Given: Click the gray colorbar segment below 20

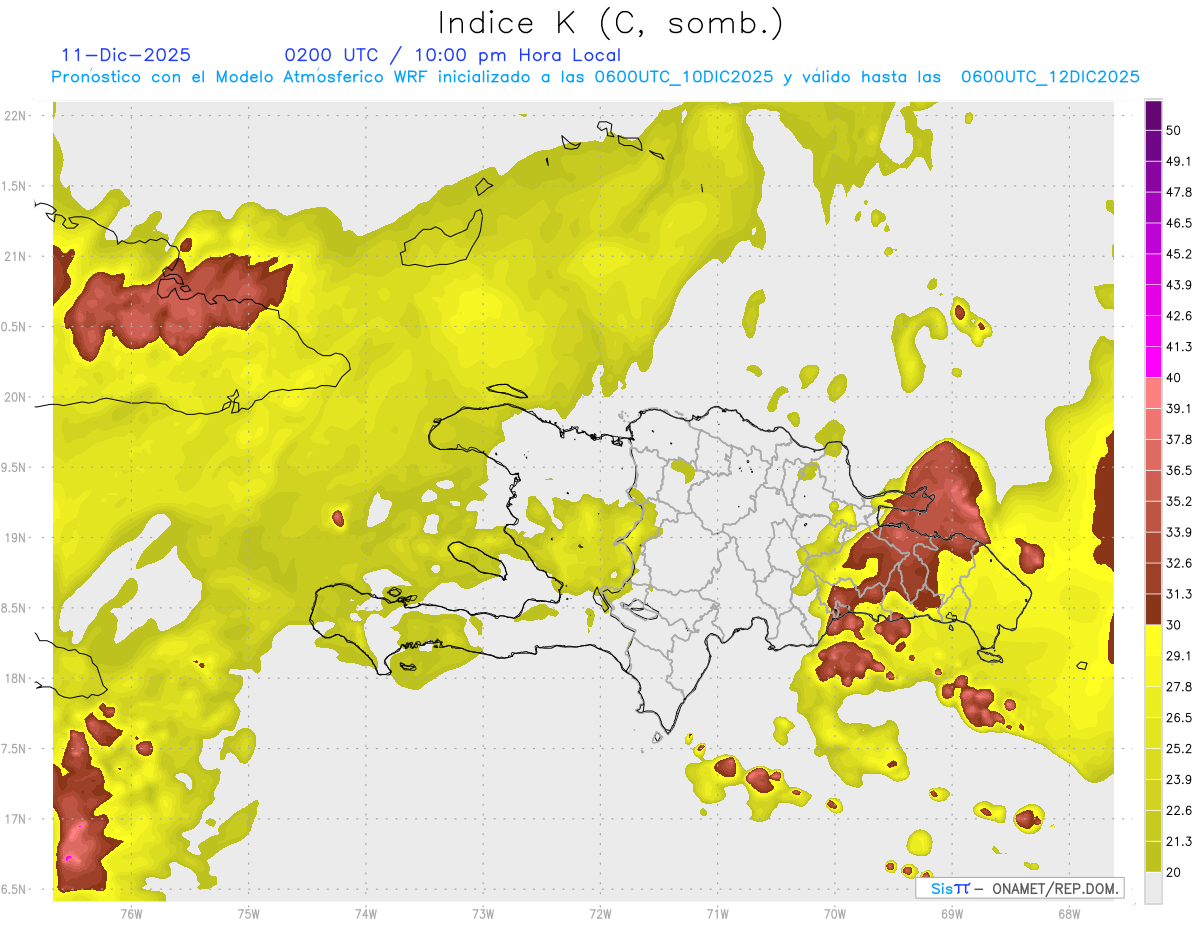Looking at the screenshot, I should click(1153, 888).
